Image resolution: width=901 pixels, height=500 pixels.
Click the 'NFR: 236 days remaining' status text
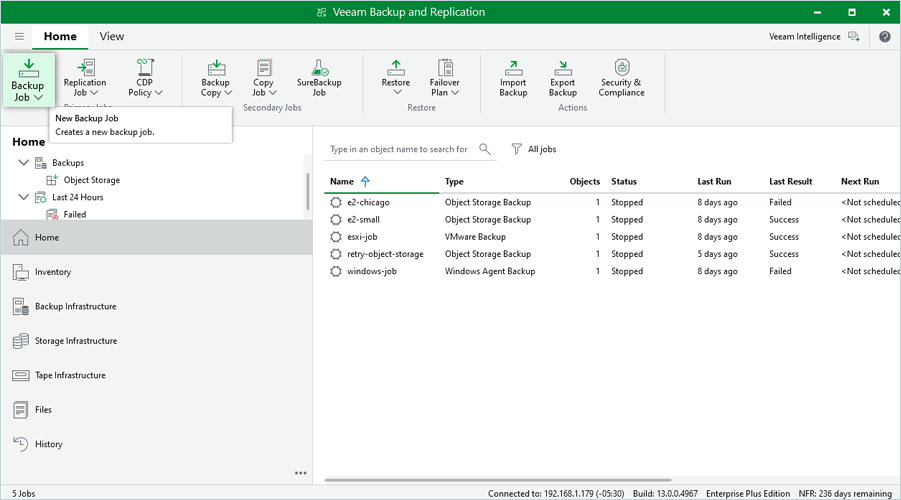pos(845,494)
